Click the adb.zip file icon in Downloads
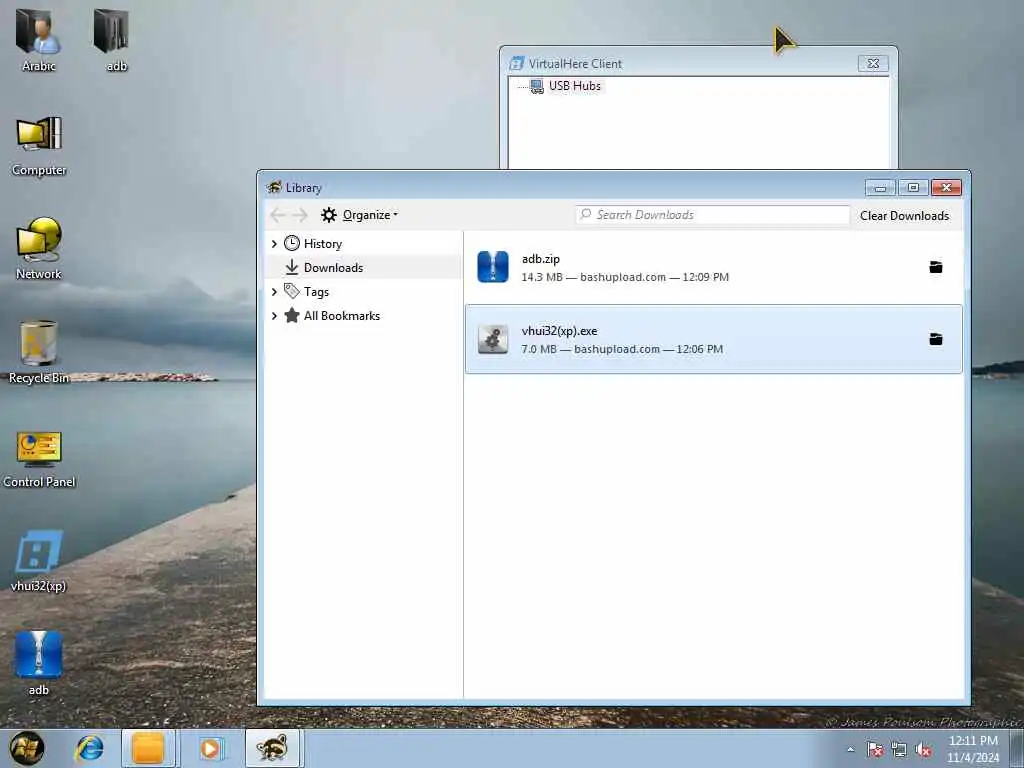This screenshot has height=768, width=1024. [x=493, y=267]
